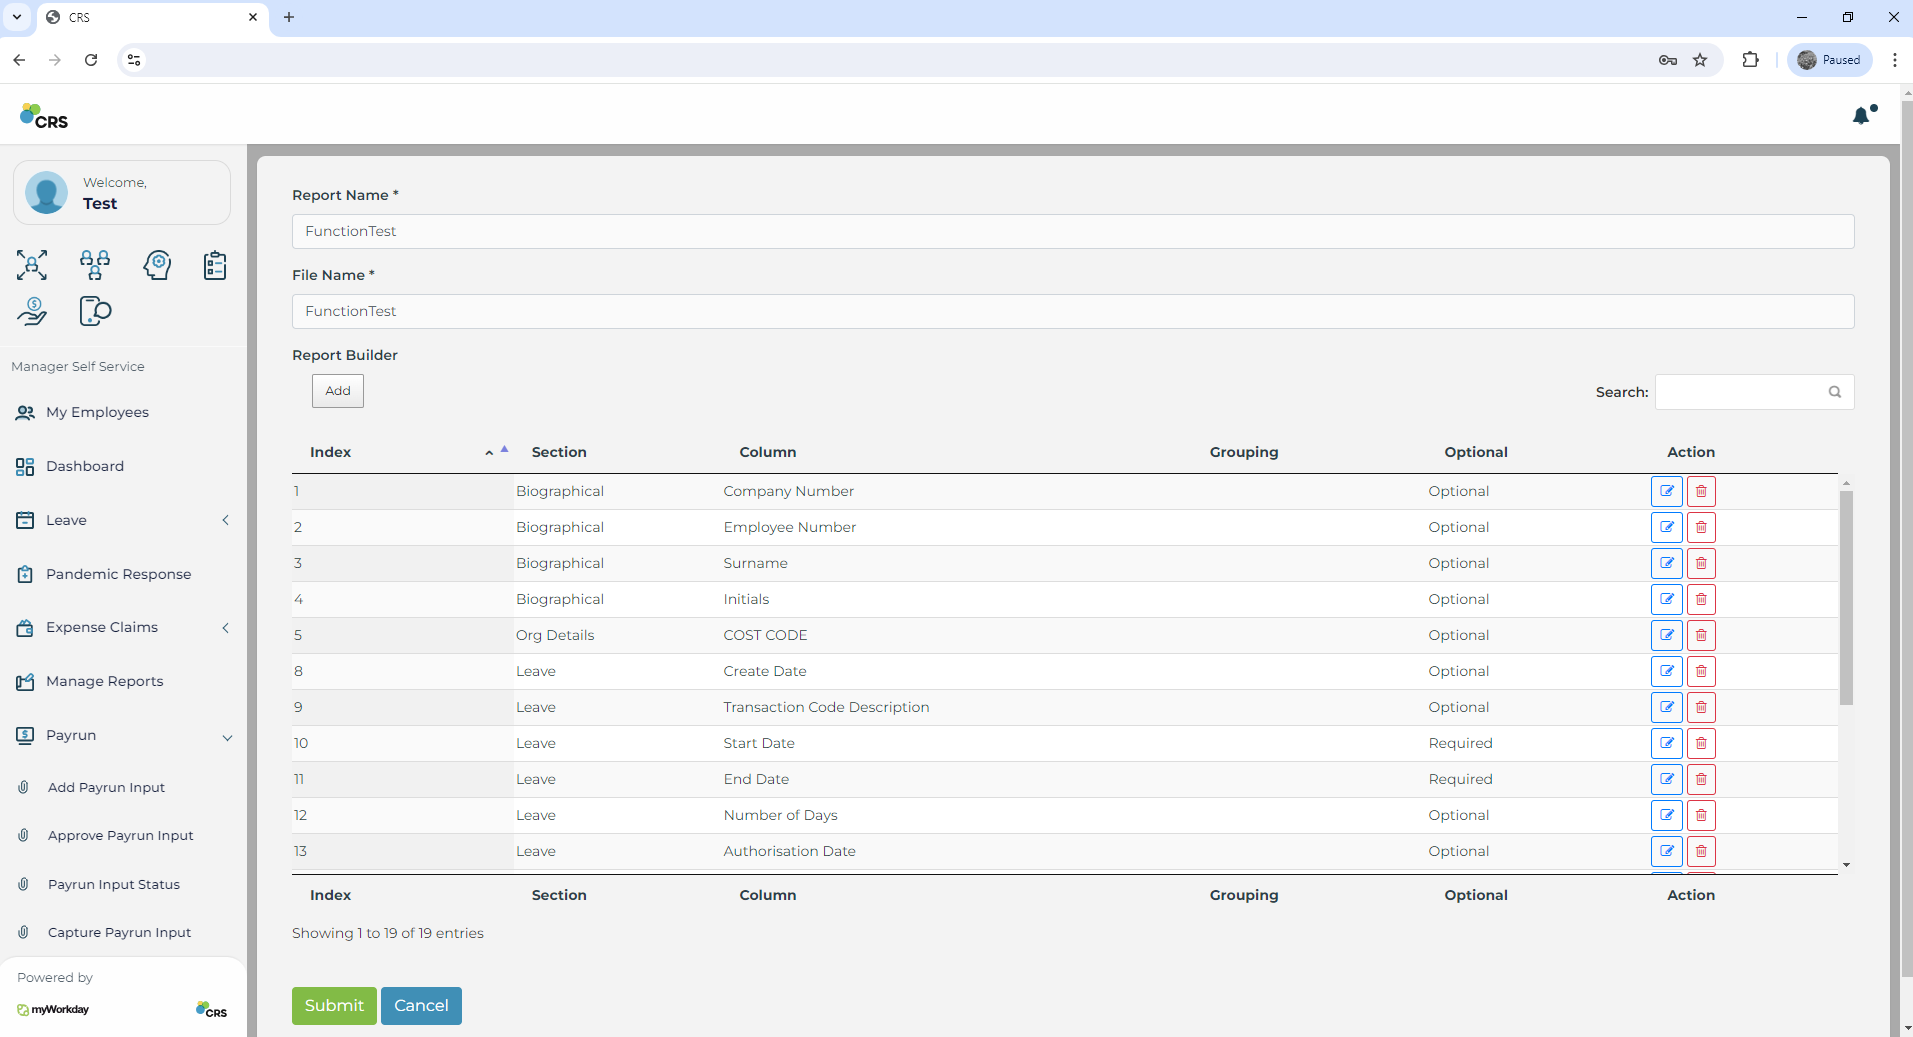The width and height of the screenshot is (1913, 1037).
Task: Open the clipboard checklist icon in sidebar
Action: 215,265
